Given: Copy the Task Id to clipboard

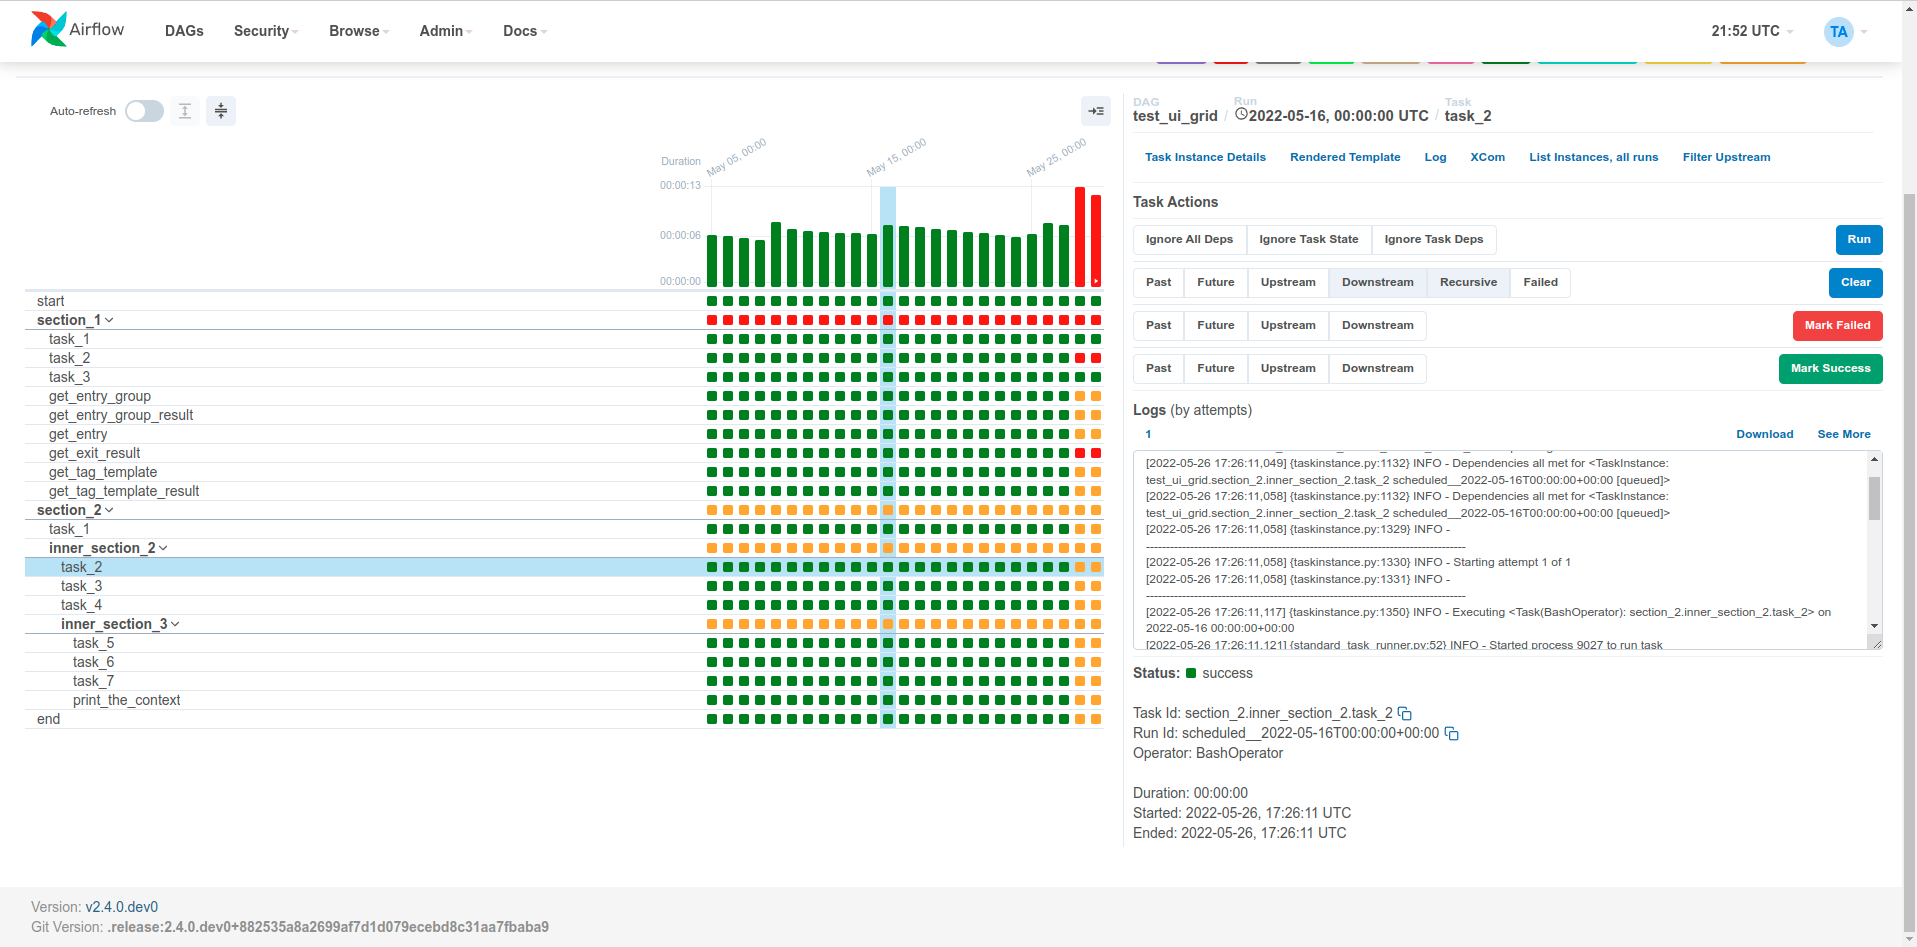Looking at the screenshot, I should coord(1405,713).
